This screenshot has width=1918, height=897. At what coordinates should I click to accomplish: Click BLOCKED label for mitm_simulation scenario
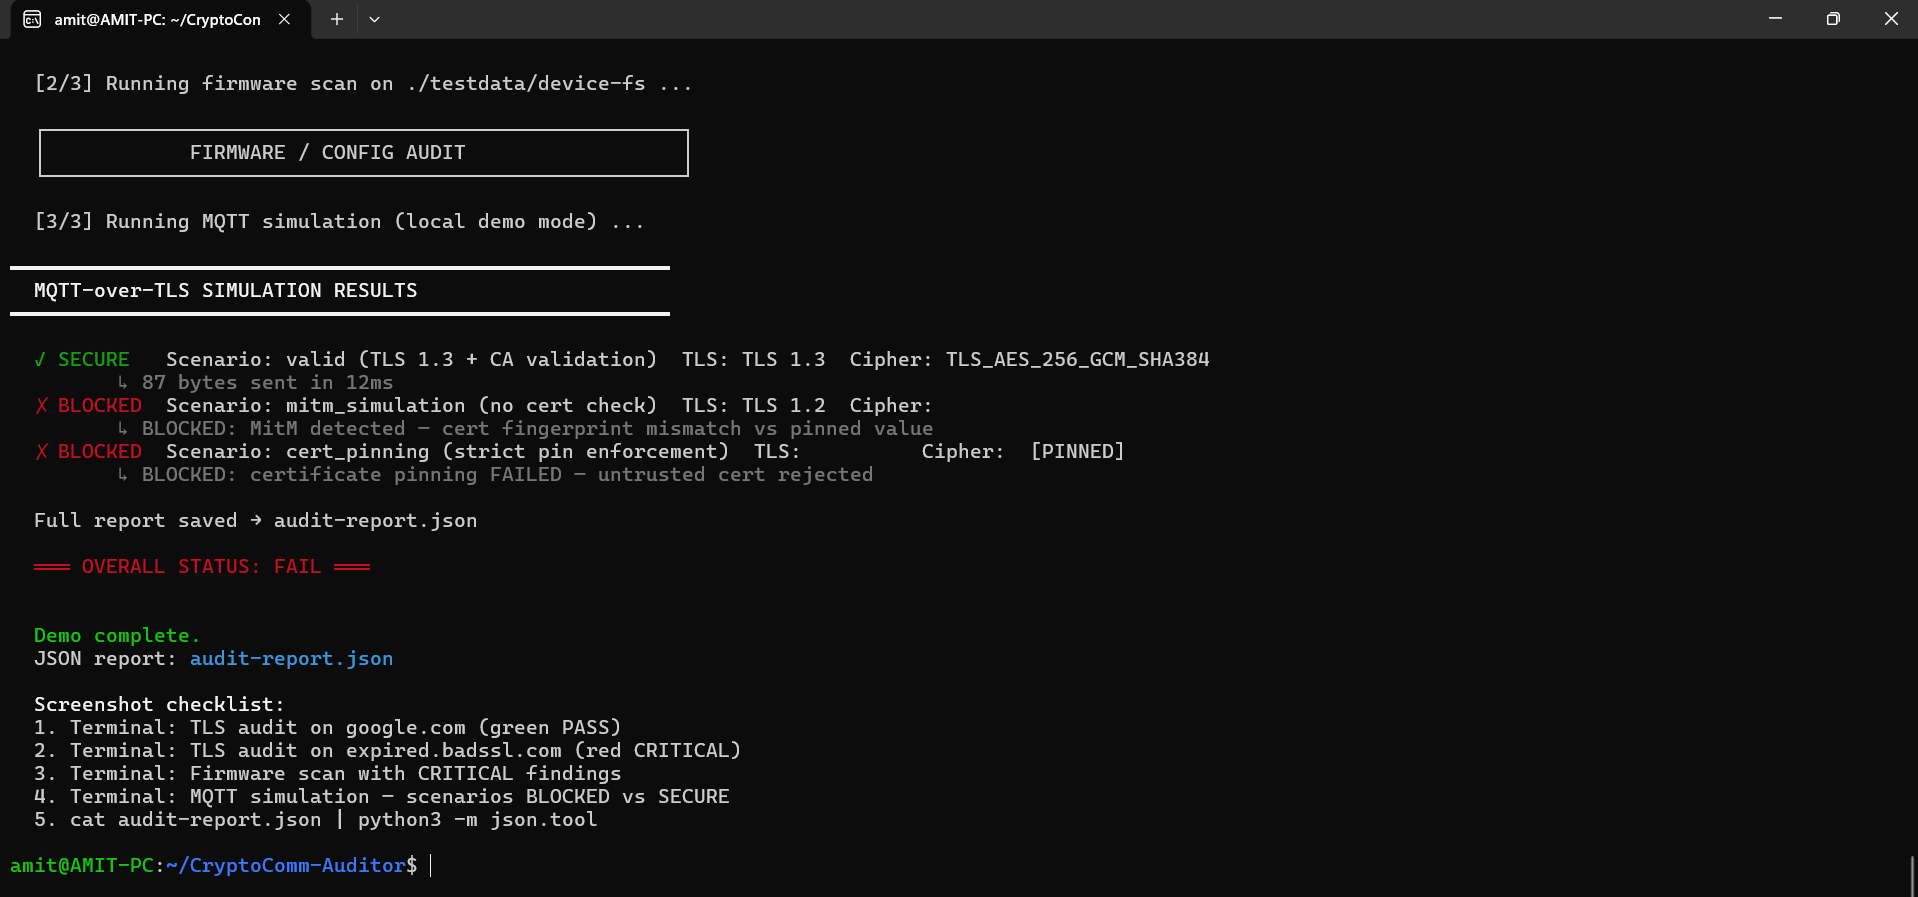tap(99, 405)
